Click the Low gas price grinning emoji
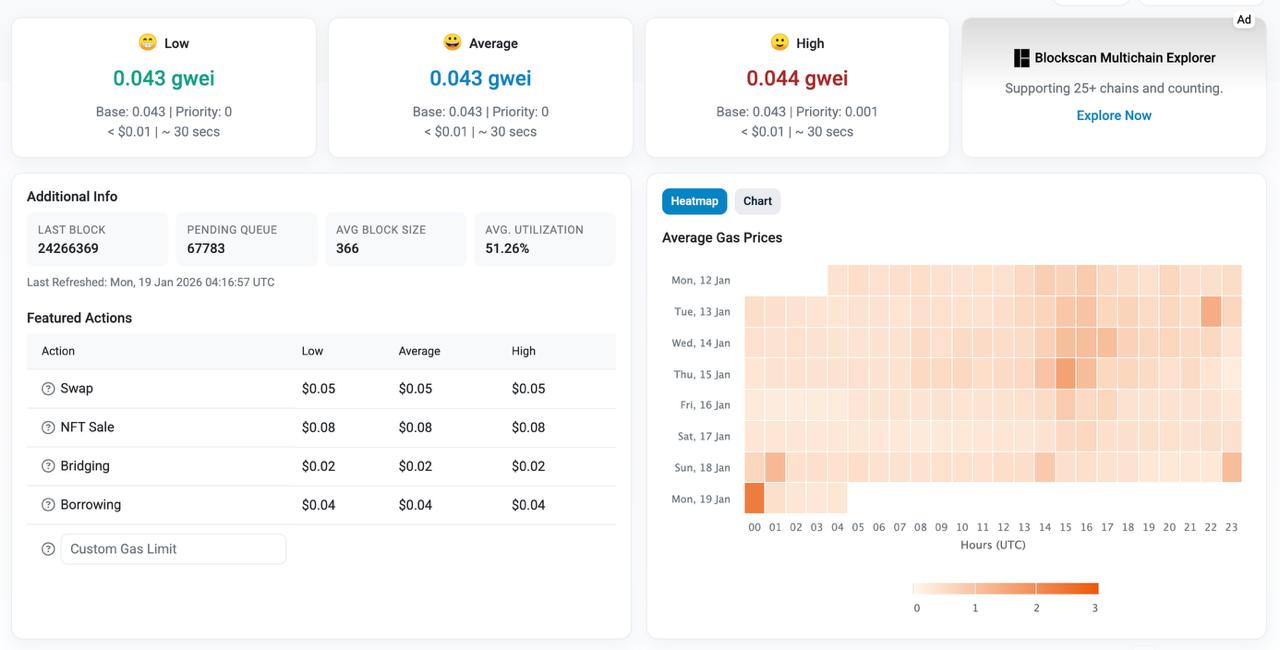The height and width of the screenshot is (650, 1280). click(148, 42)
